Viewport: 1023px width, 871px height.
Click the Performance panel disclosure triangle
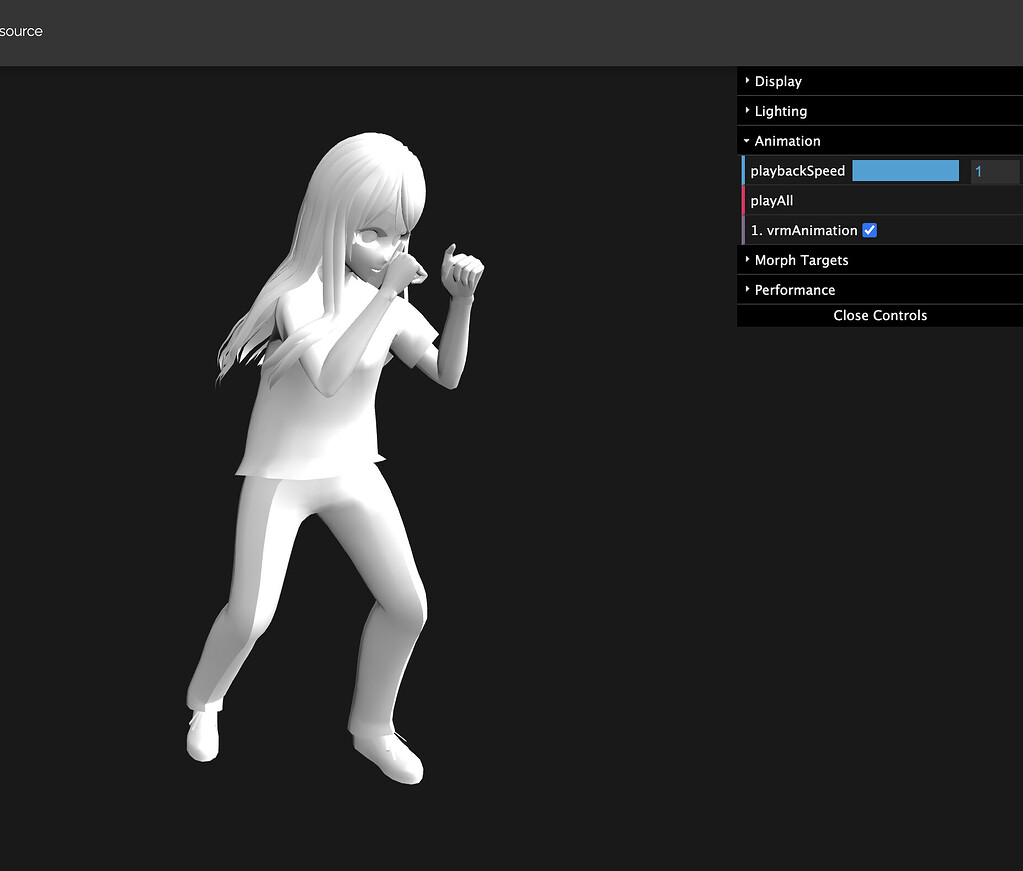tap(747, 289)
